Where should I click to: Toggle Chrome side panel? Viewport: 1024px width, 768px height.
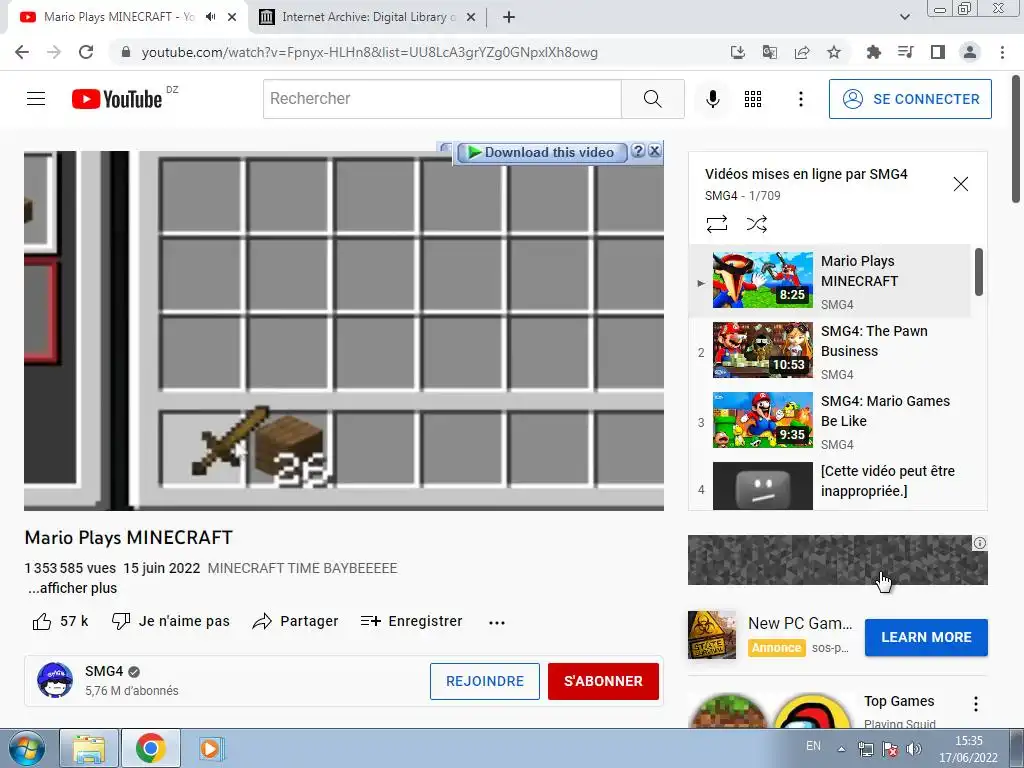(938, 52)
